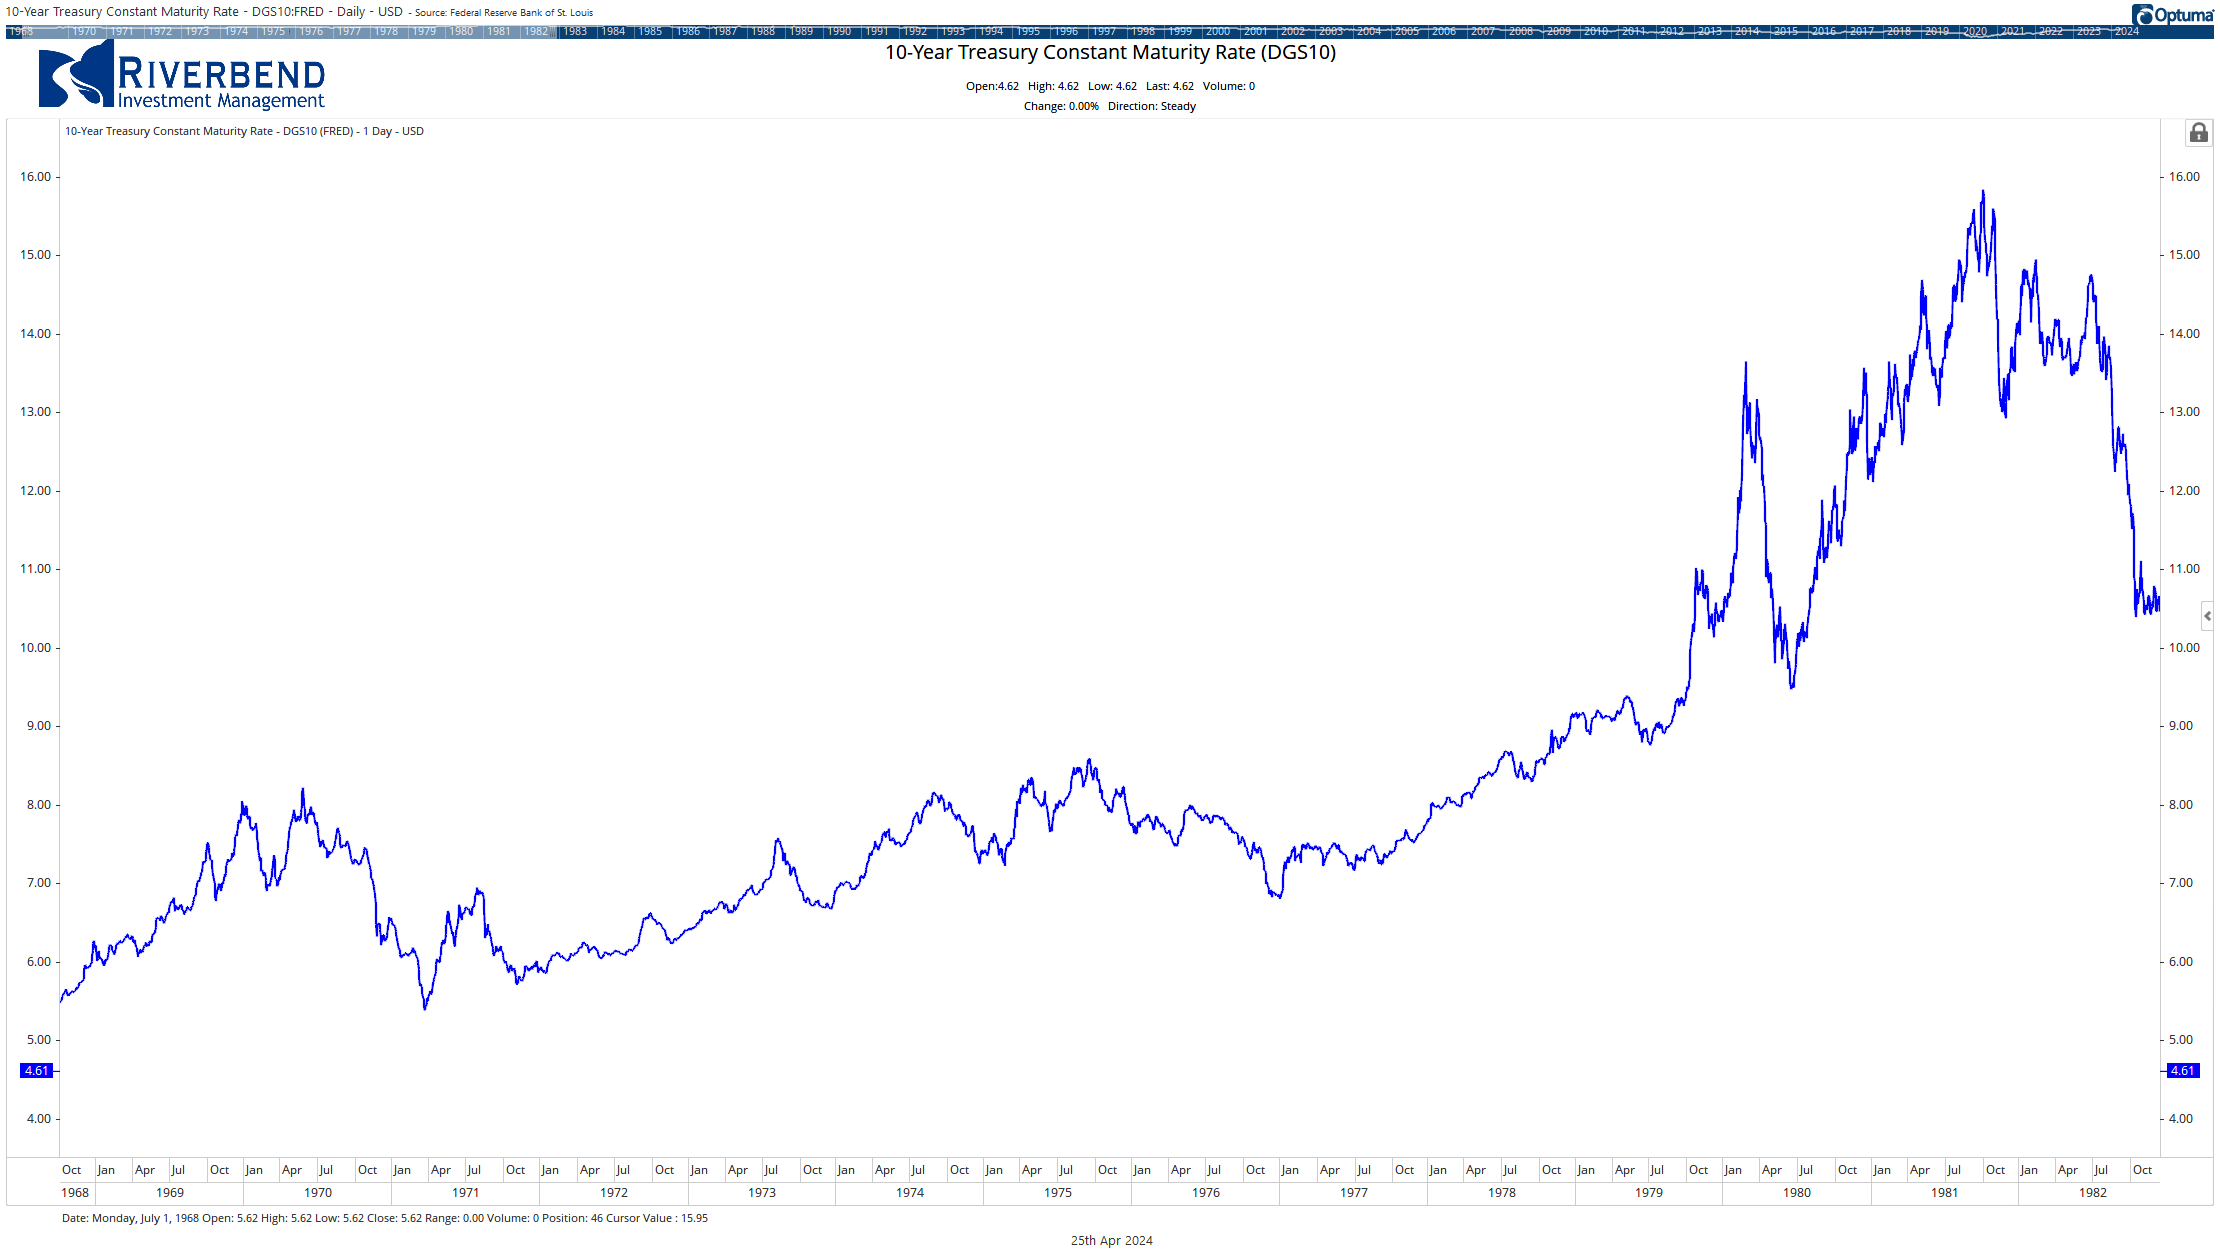
Task: Click the right-axis 4.61 price tag
Action: pos(2182,1071)
